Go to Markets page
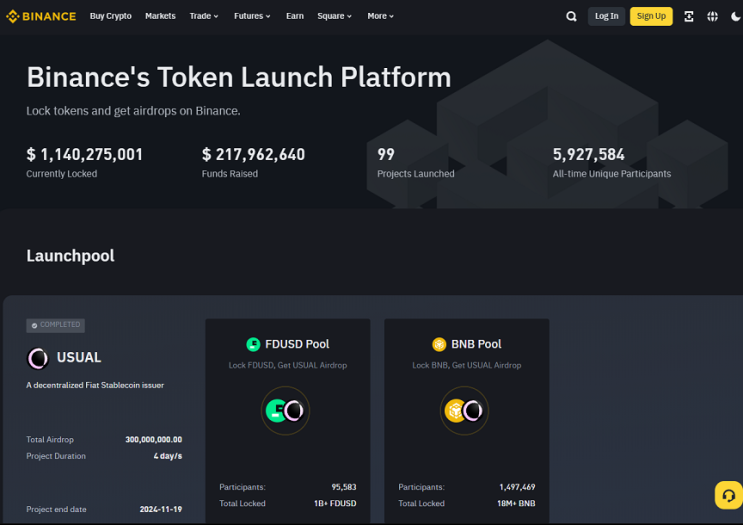 click(160, 16)
